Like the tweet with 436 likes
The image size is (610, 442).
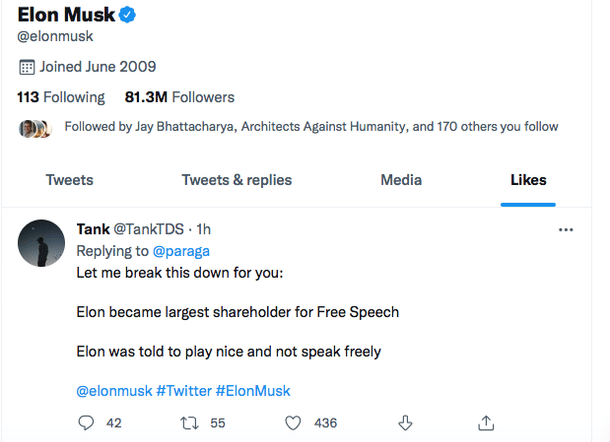coord(295,423)
